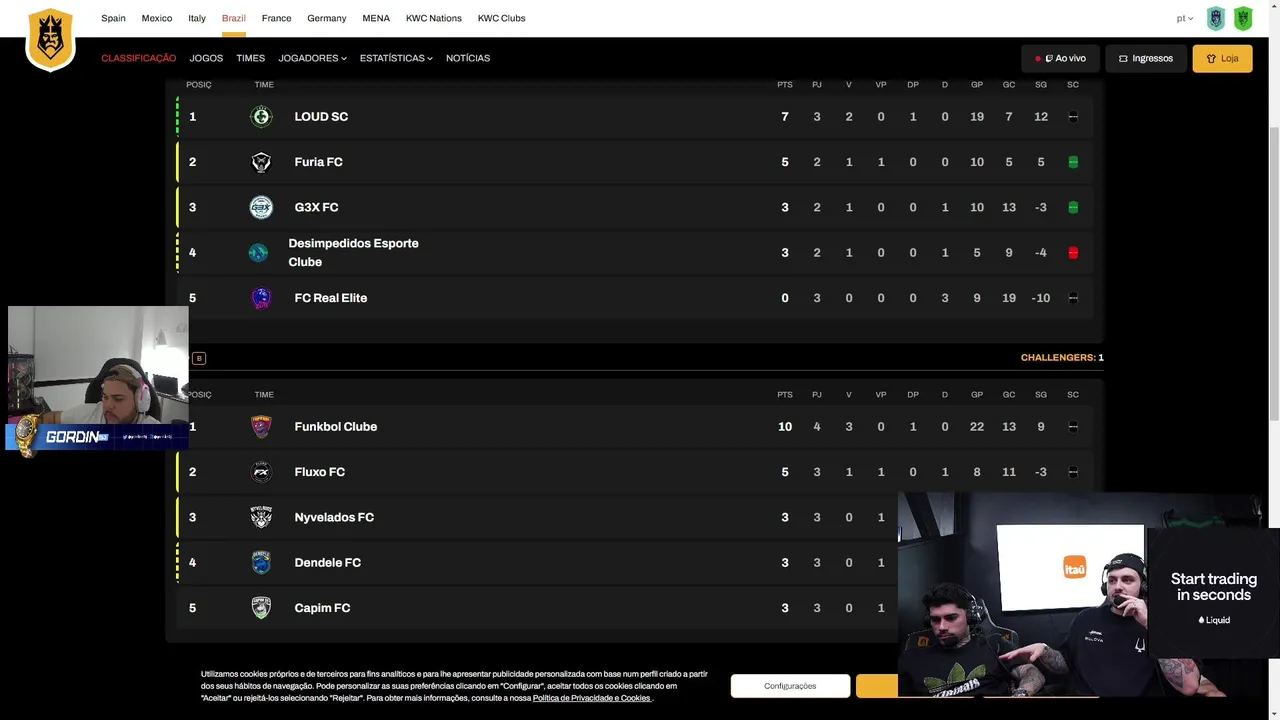This screenshot has width=1280, height=720.
Task: Click the Kings League crown logo
Action: pyautogui.click(x=50, y=40)
